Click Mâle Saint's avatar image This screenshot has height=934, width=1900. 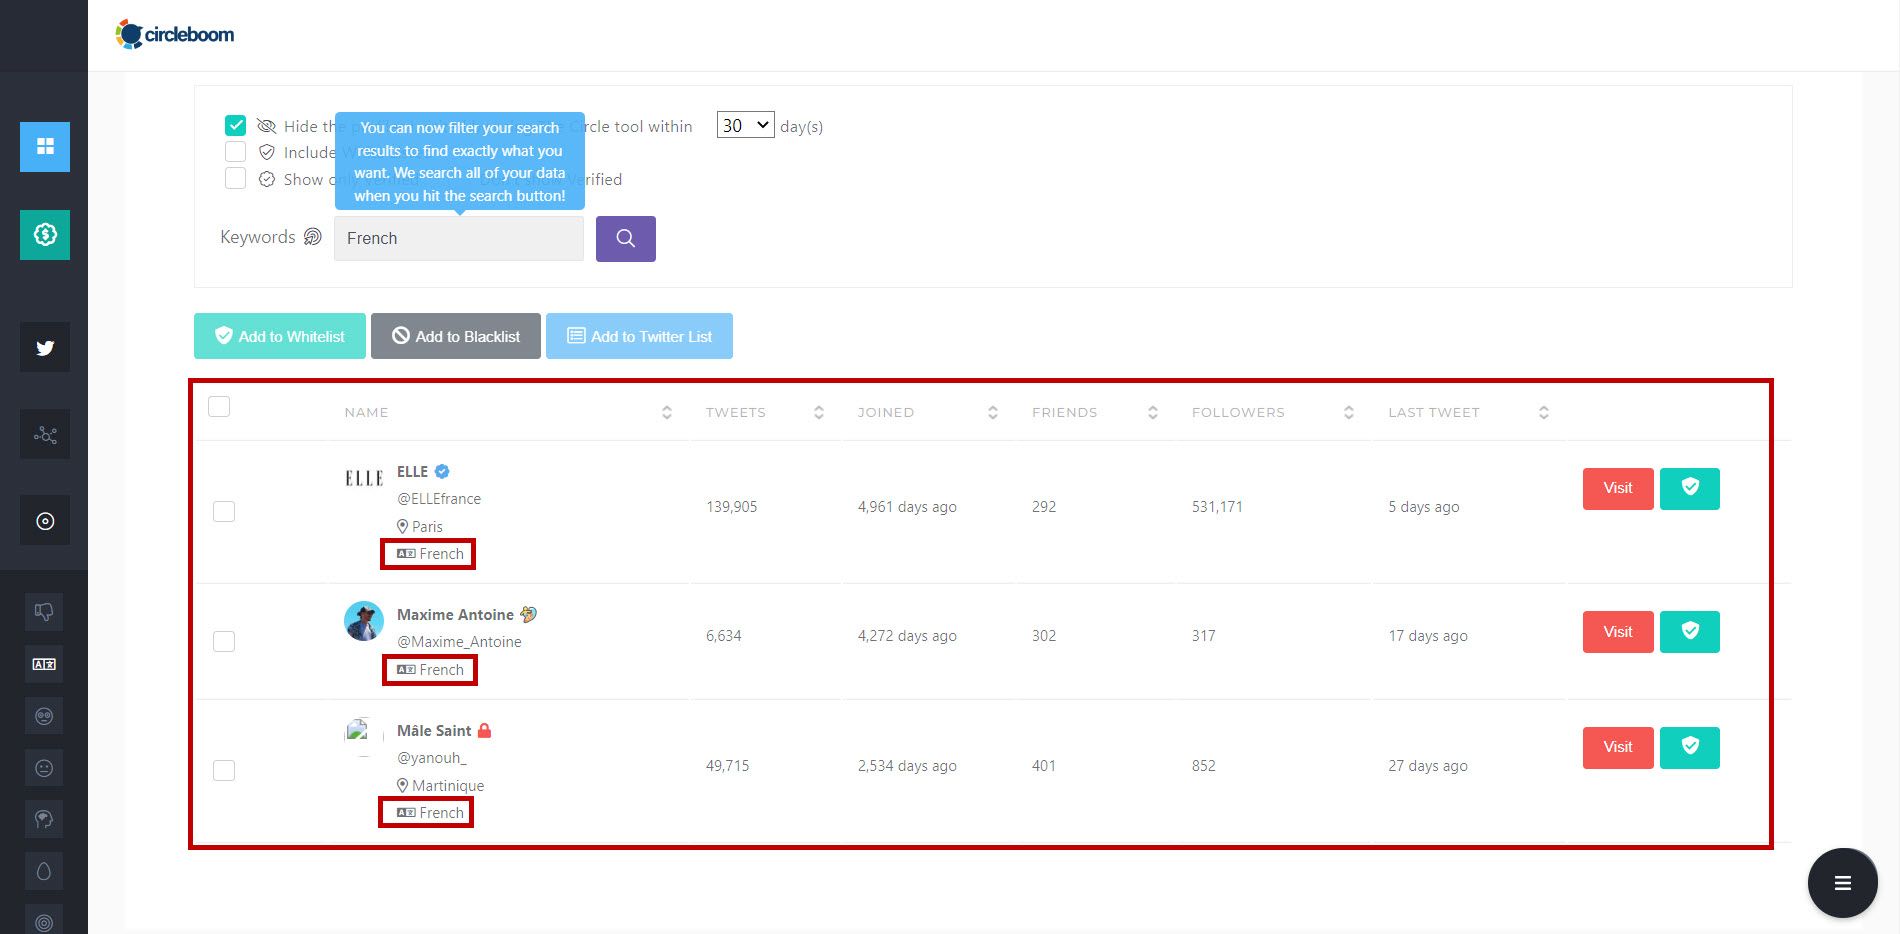coord(364,737)
